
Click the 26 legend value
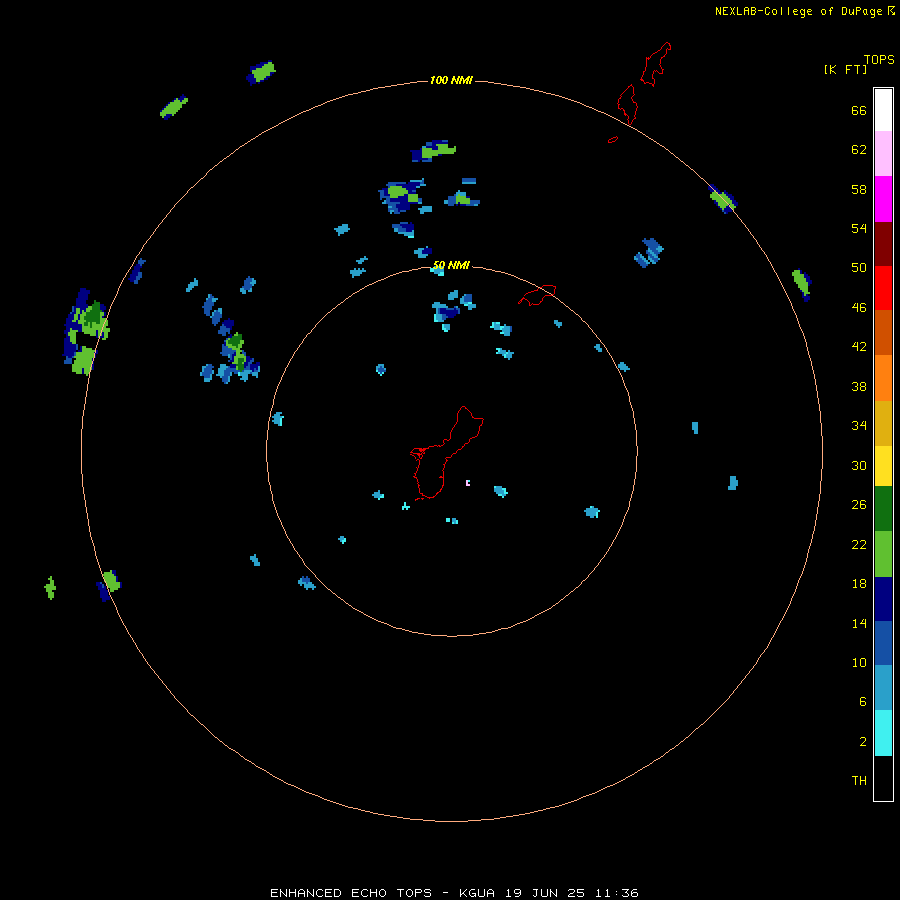859,505
